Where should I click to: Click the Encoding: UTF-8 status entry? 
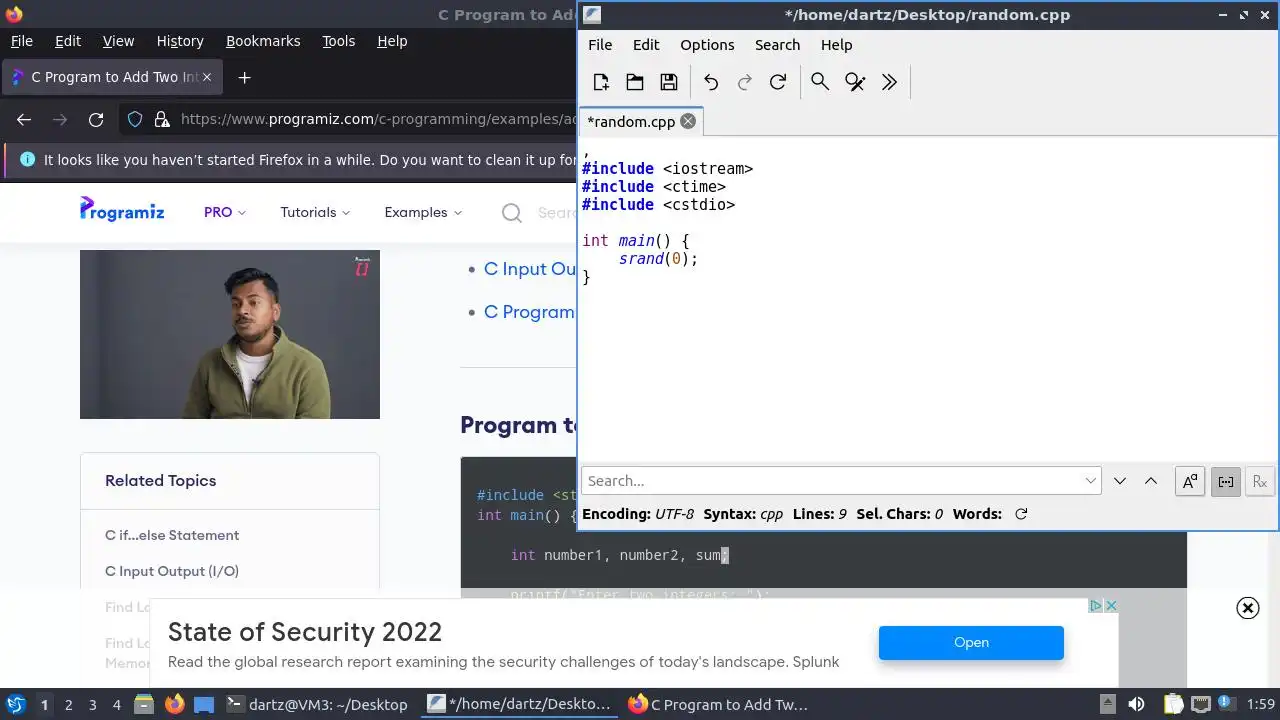(638, 514)
